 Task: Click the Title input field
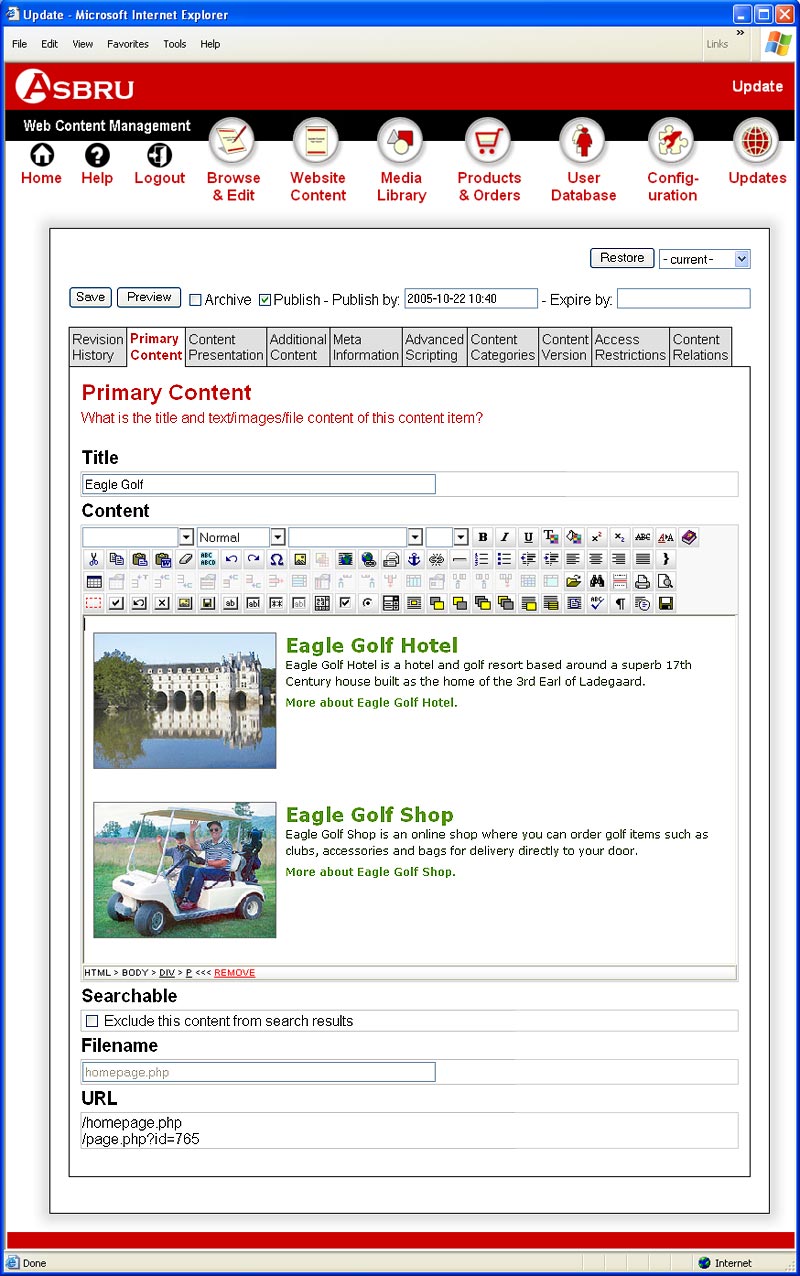pyautogui.click(x=258, y=484)
